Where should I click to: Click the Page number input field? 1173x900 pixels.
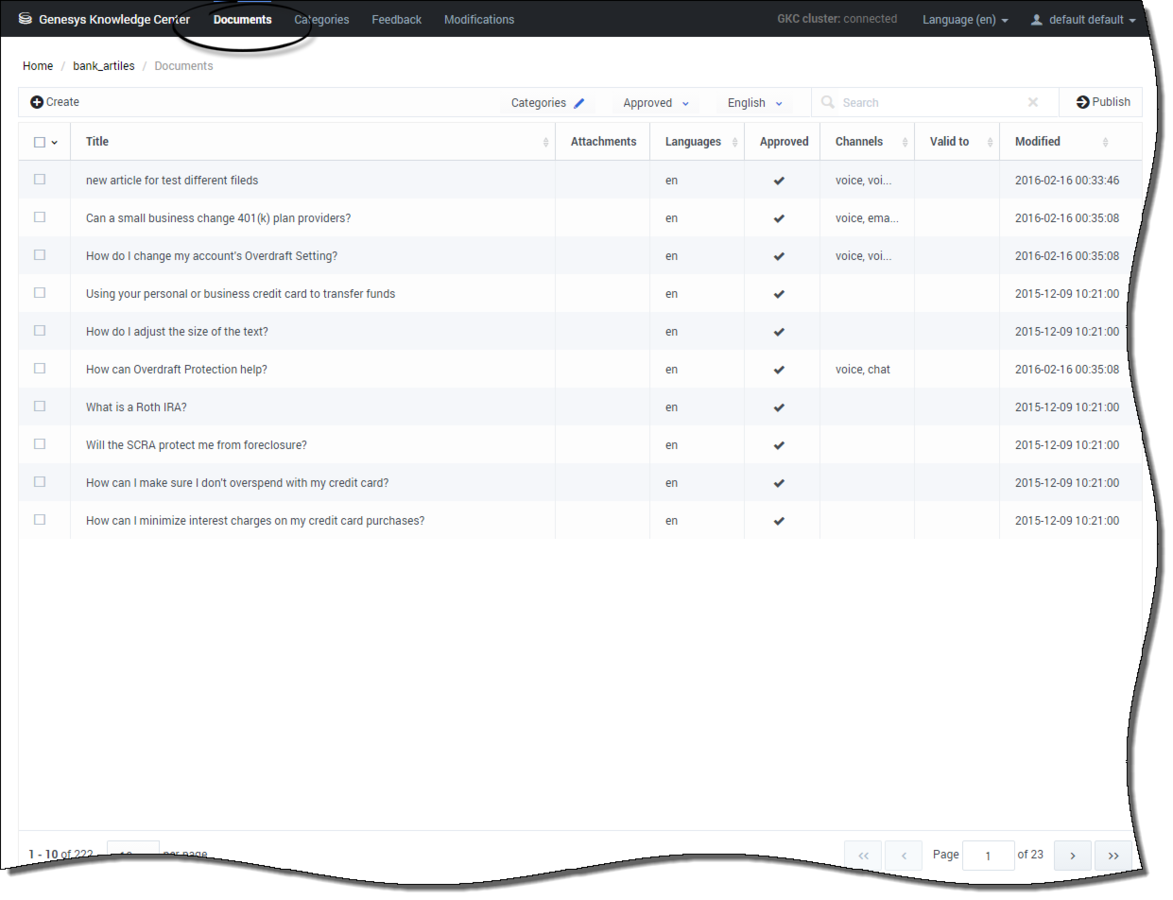coord(987,856)
